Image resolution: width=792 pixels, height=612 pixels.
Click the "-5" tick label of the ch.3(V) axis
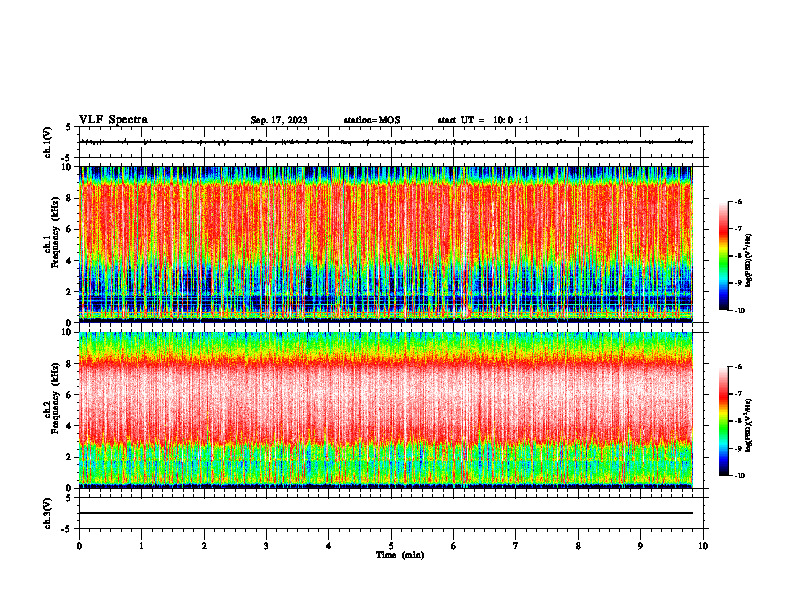pyautogui.click(x=66, y=529)
